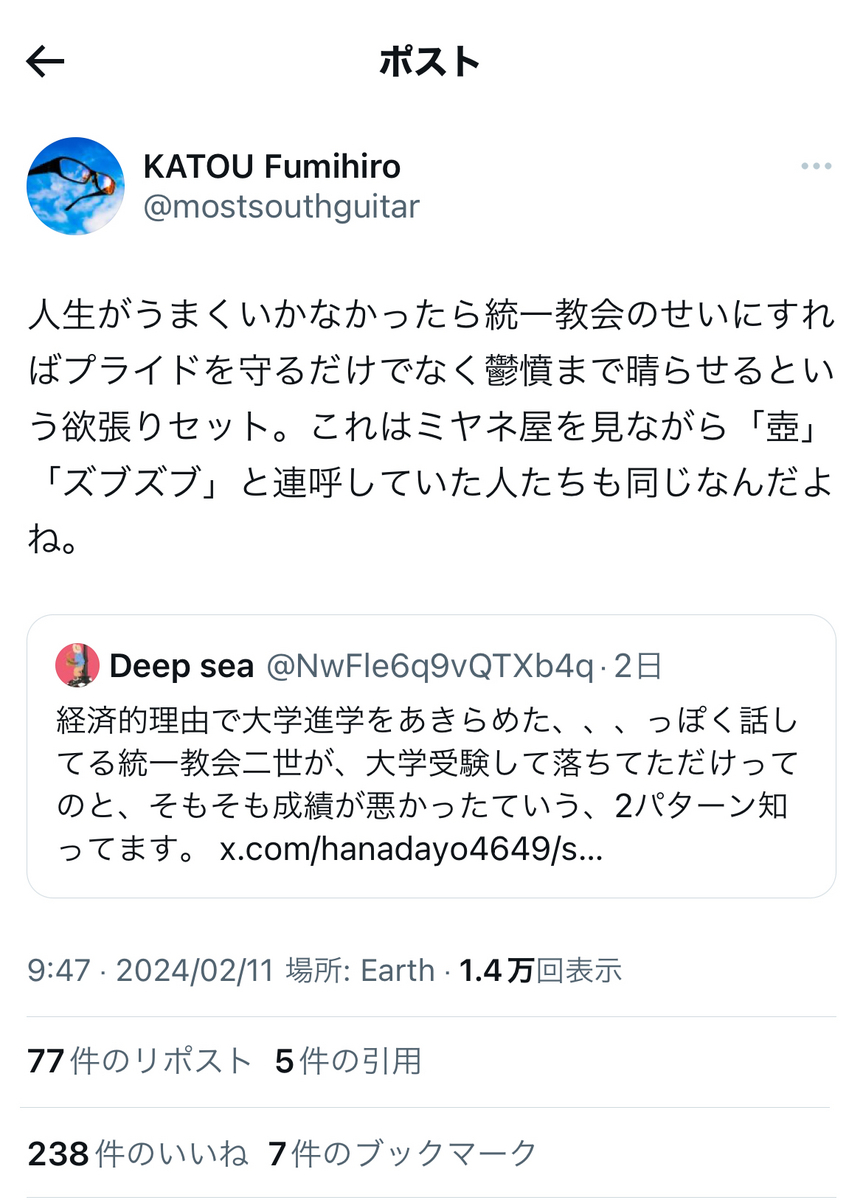The image size is (863, 1200).
Task: View the 5件の引用 list
Action: point(348,1061)
